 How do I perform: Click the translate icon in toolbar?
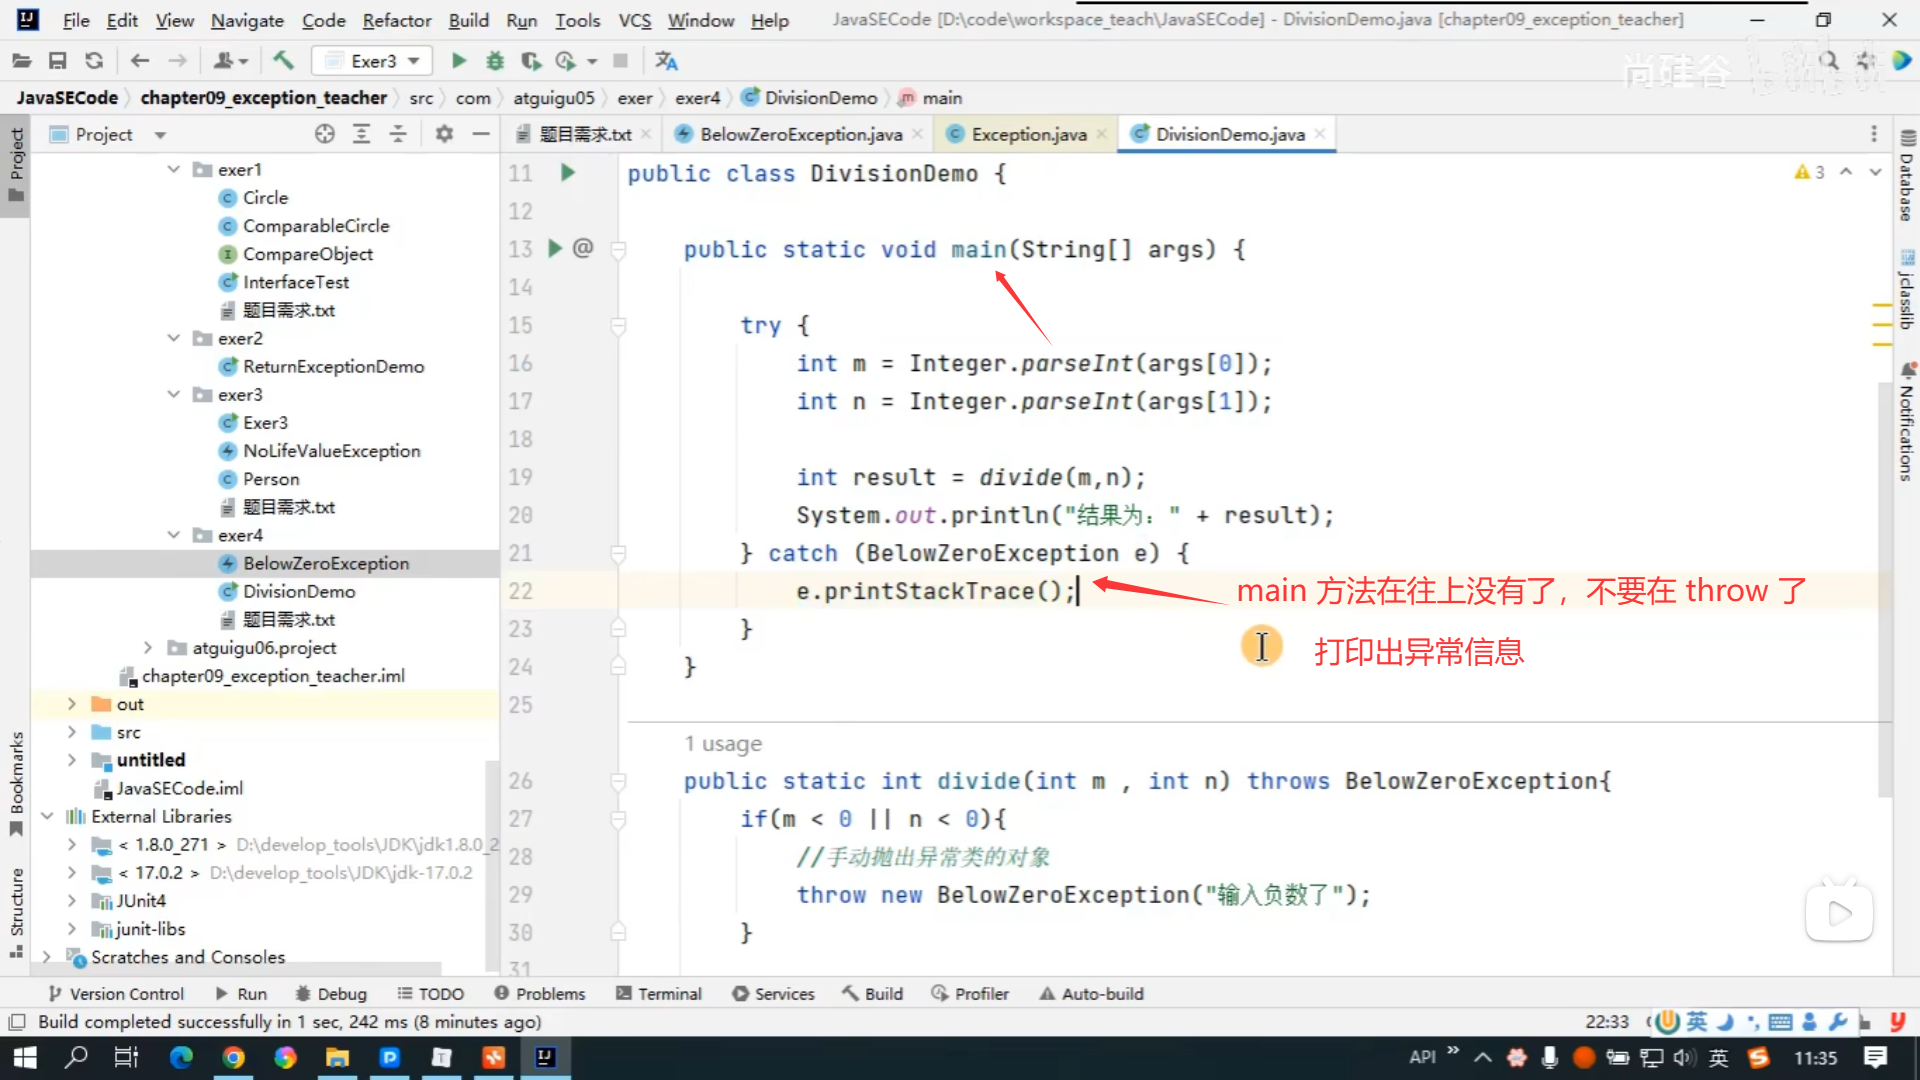666,61
